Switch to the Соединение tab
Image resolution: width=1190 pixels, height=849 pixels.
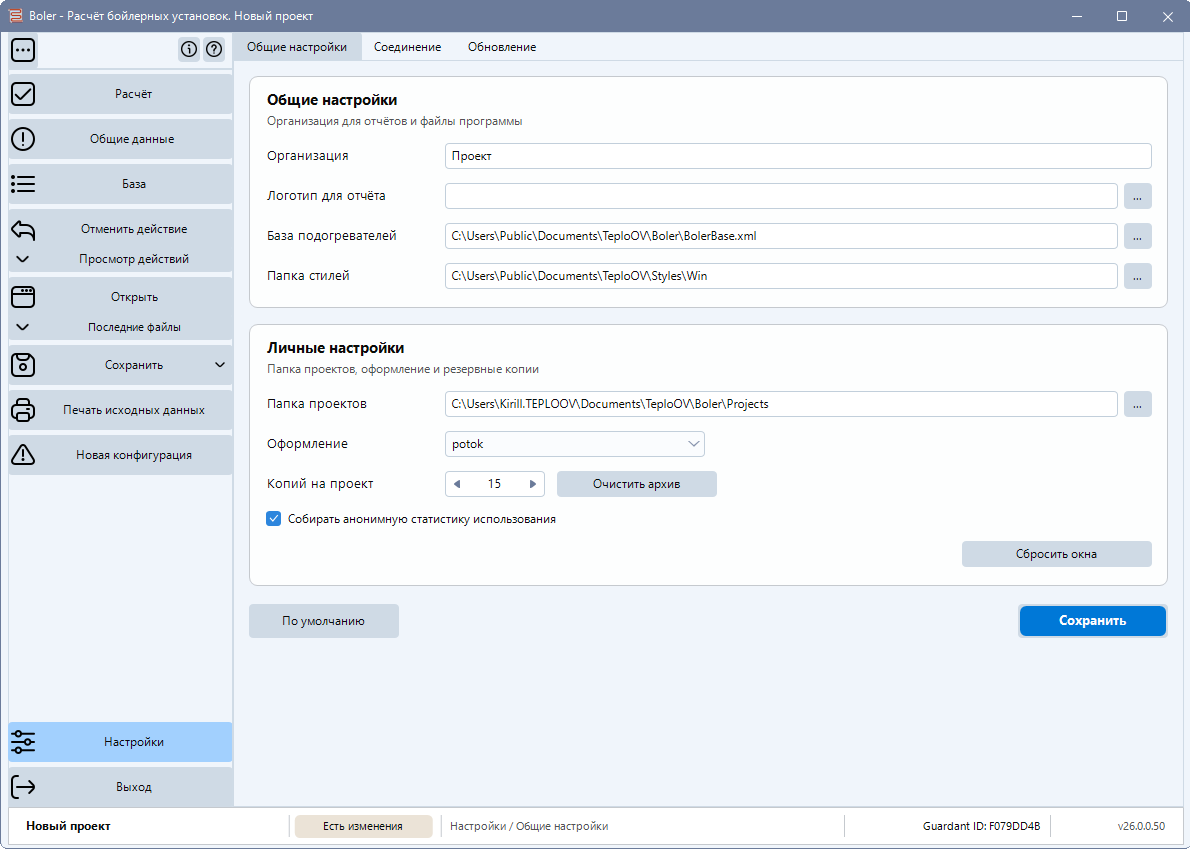tap(408, 47)
